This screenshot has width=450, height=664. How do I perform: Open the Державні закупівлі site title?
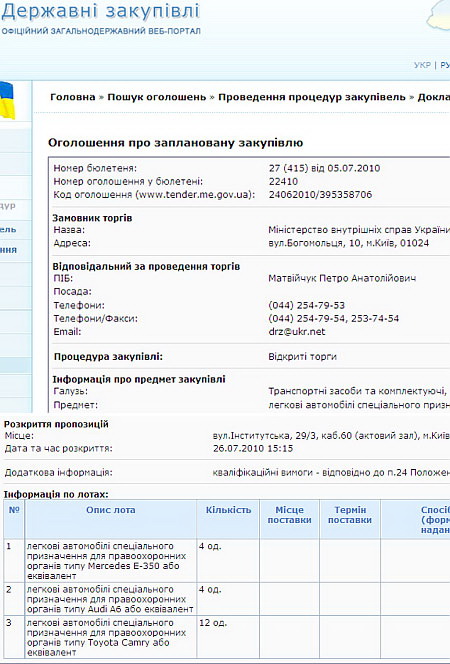(x=100, y=11)
